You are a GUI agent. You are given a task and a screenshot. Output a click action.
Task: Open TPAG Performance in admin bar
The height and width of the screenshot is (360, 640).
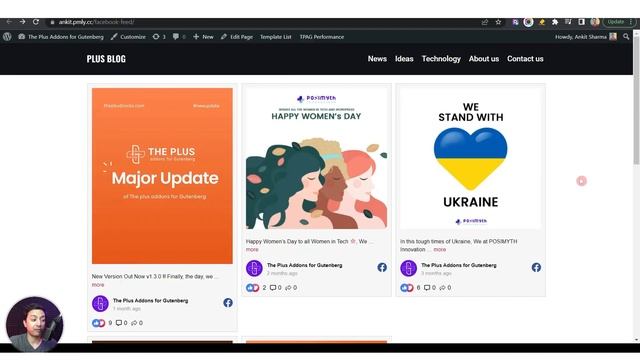[x=322, y=37]
